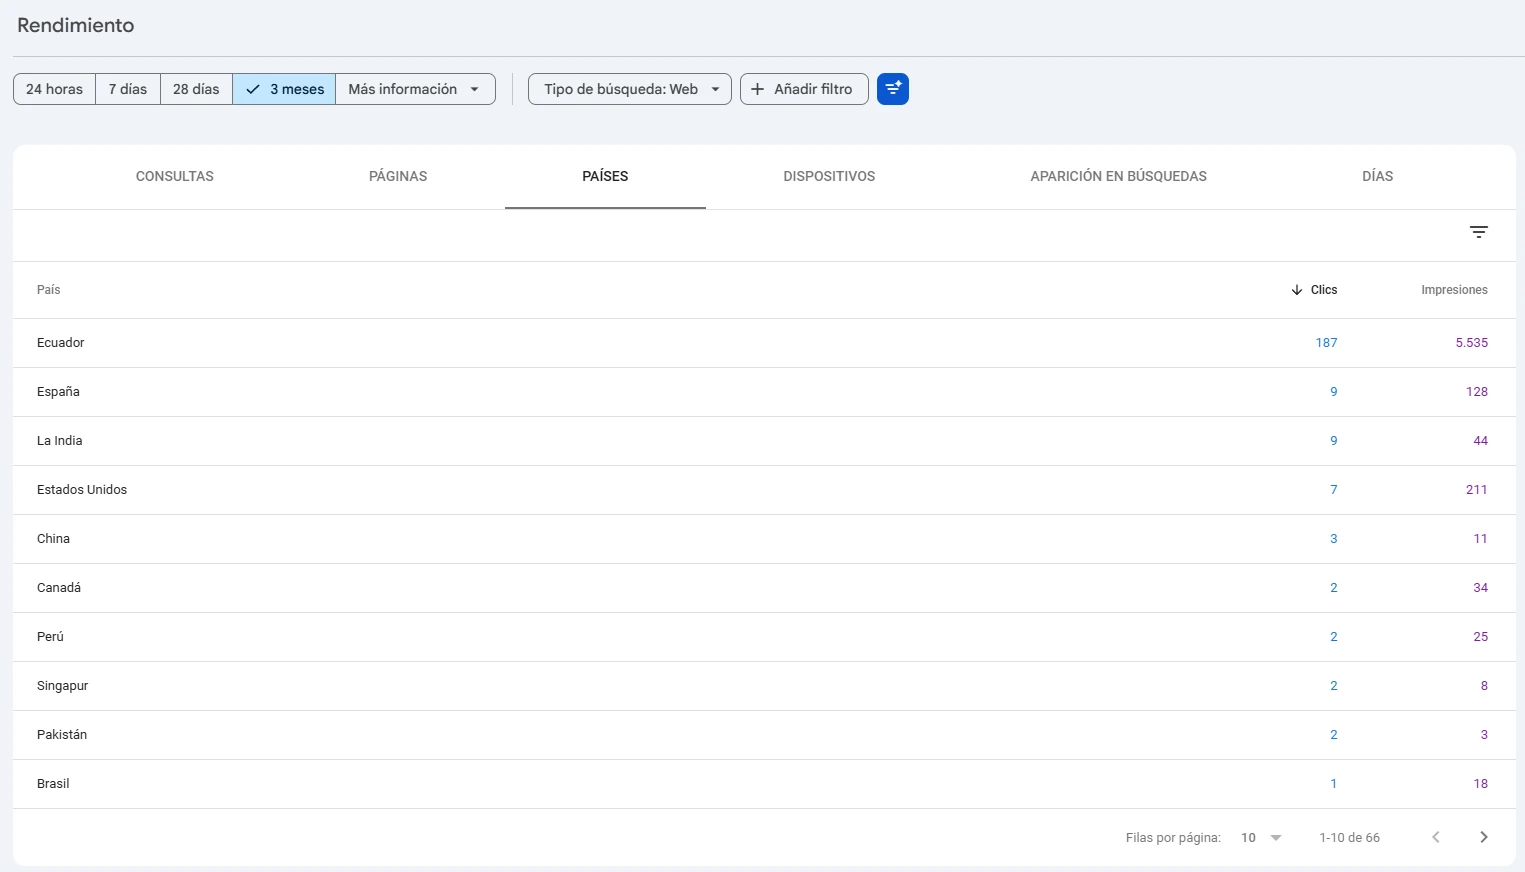Select the Brasil row
Viewport: 1525px width, 872px height.
pos(764,784)
